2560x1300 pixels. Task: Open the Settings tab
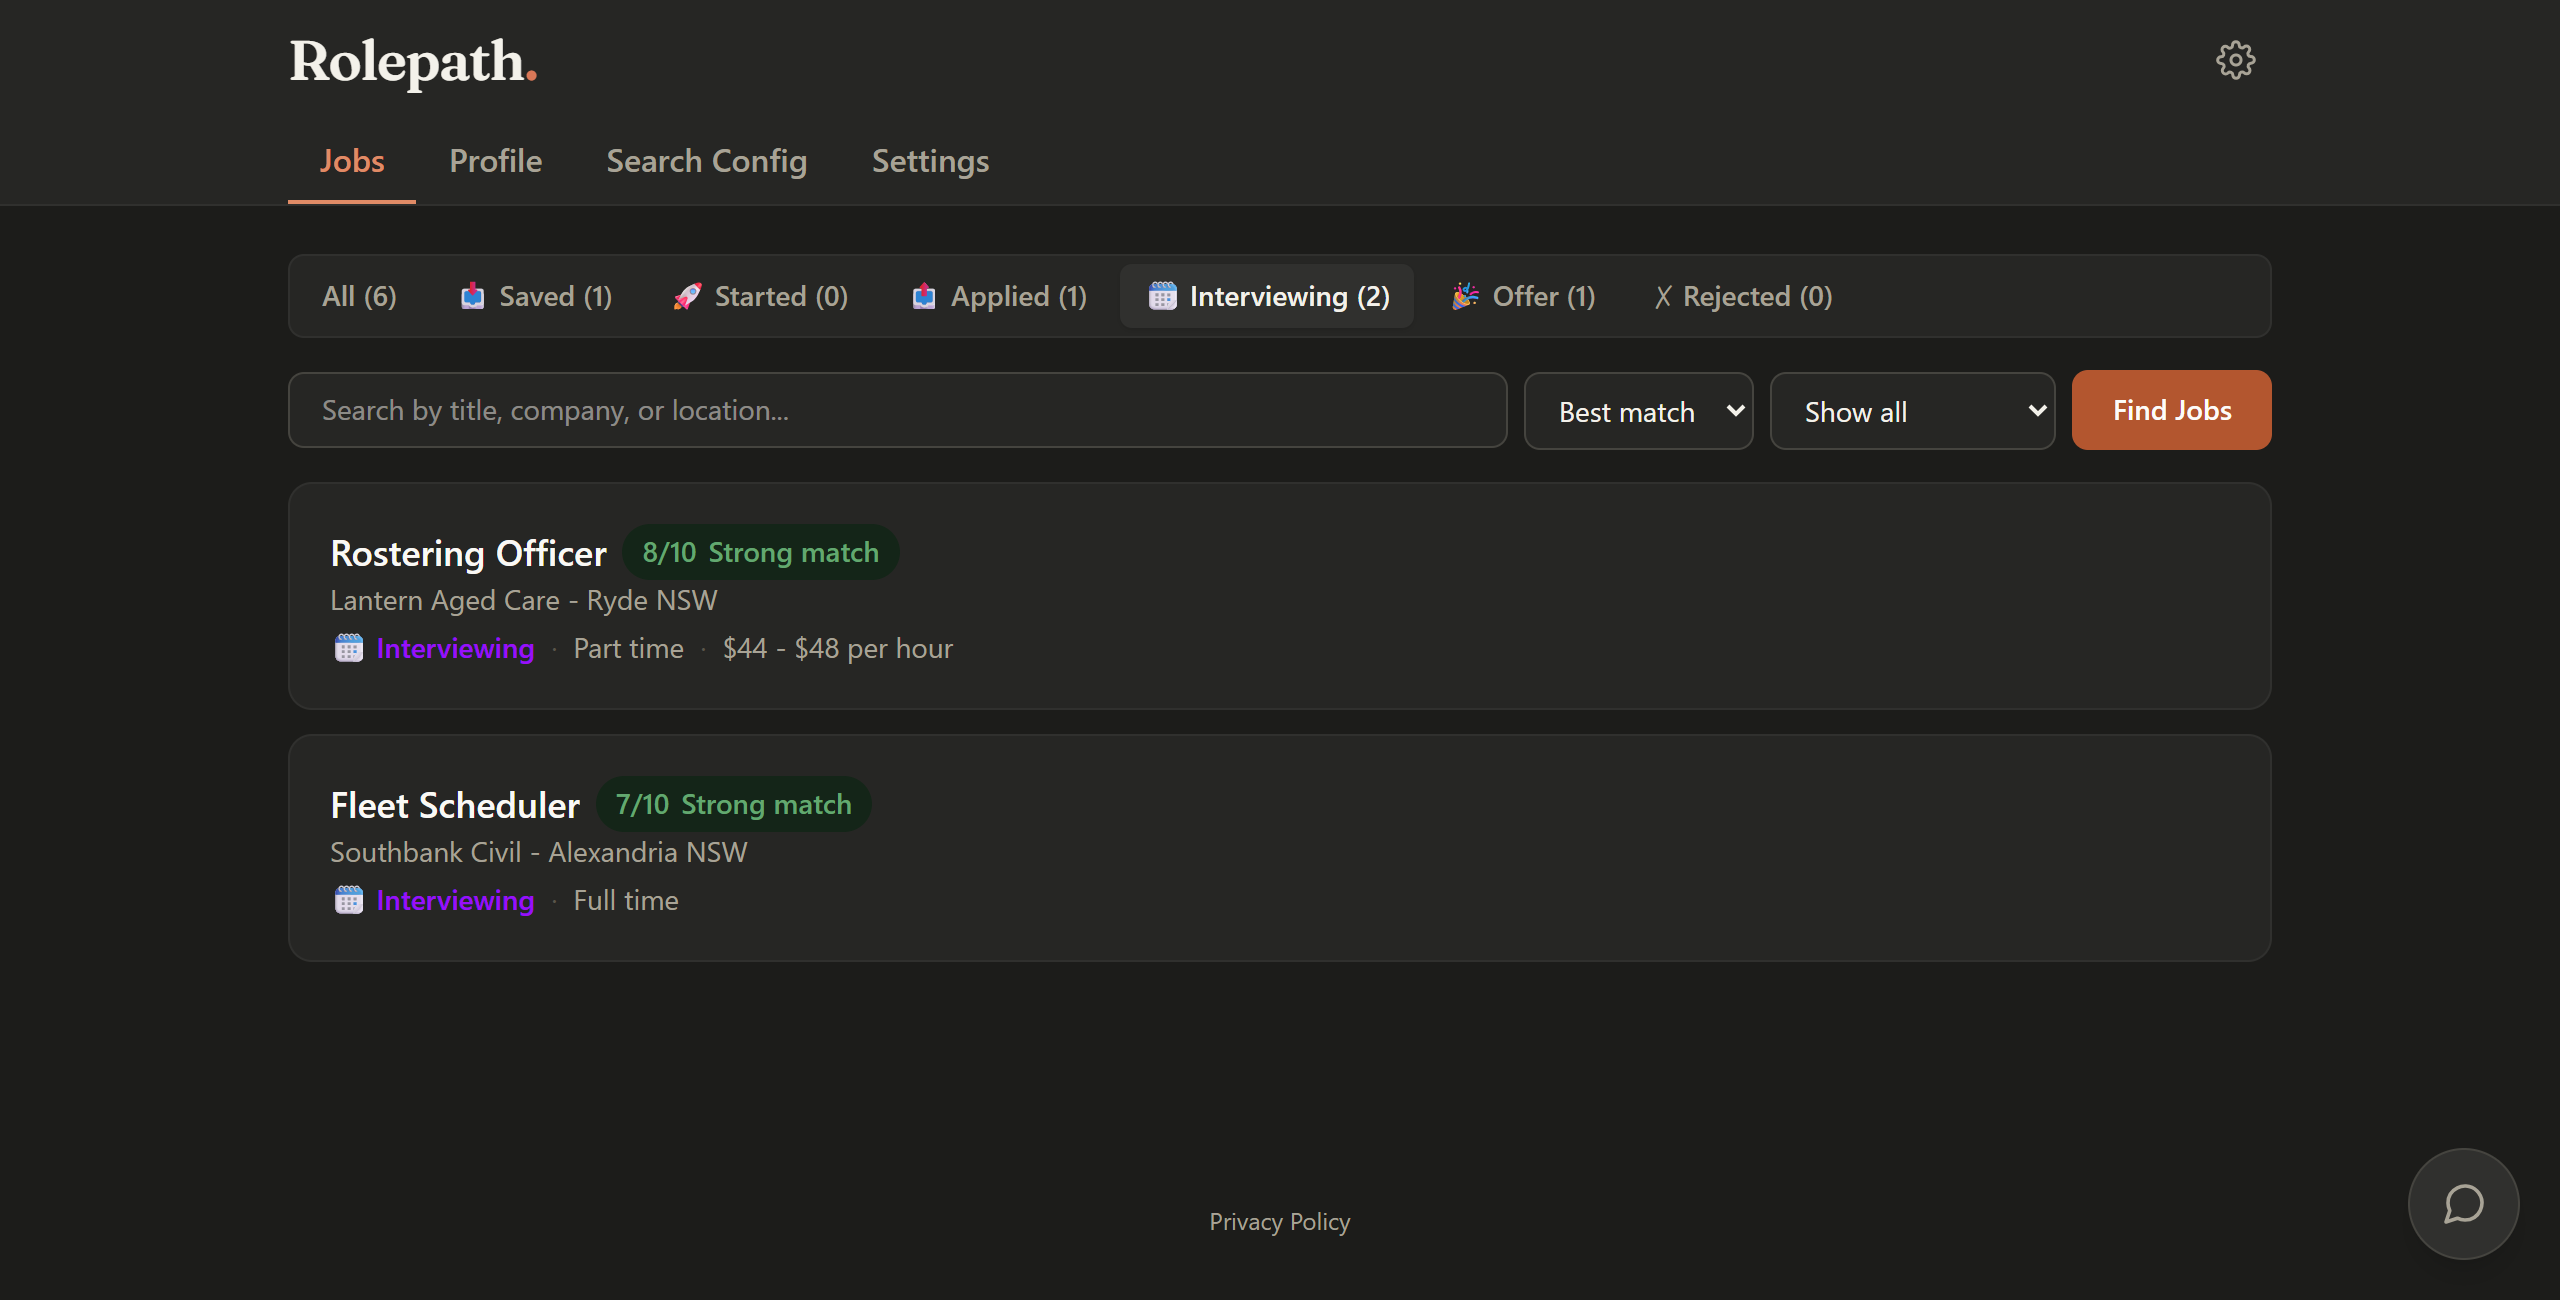930,161
